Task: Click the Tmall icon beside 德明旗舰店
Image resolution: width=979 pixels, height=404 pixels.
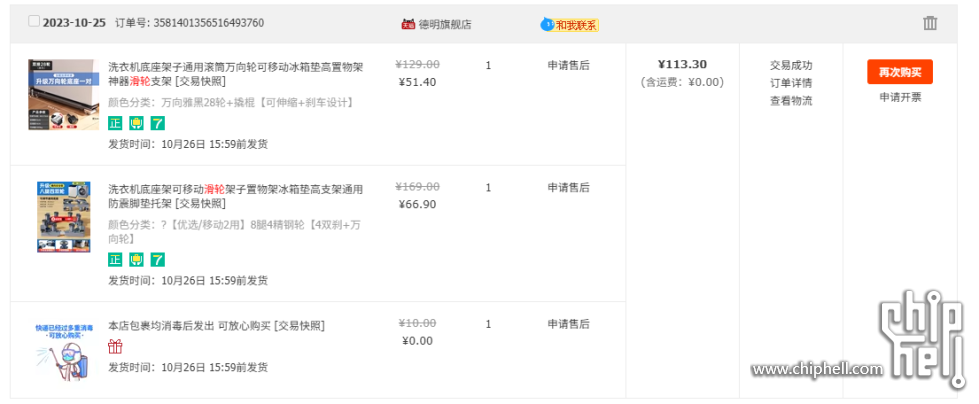Action: [408, 24]
